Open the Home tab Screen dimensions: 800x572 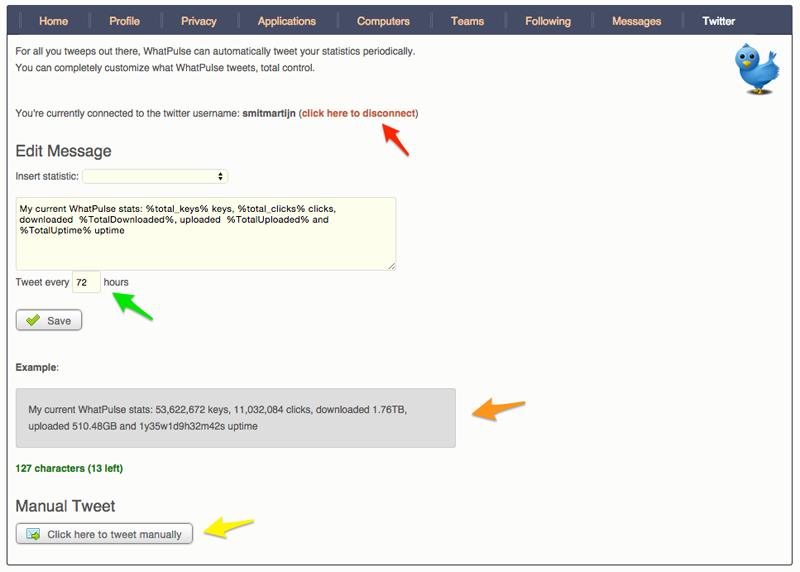[x=53, y=21]
